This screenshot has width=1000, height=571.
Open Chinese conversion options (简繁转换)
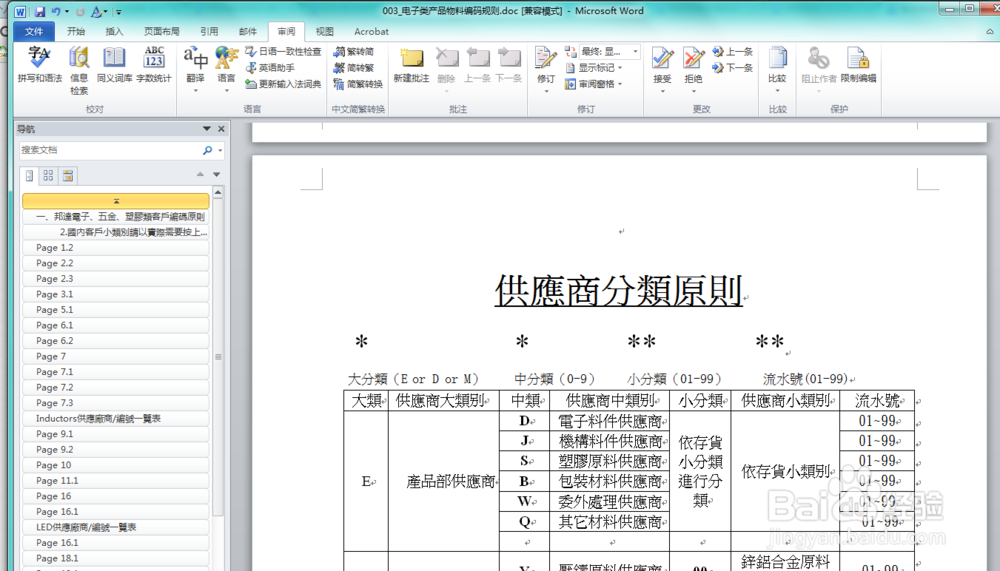tap(358, 84)
